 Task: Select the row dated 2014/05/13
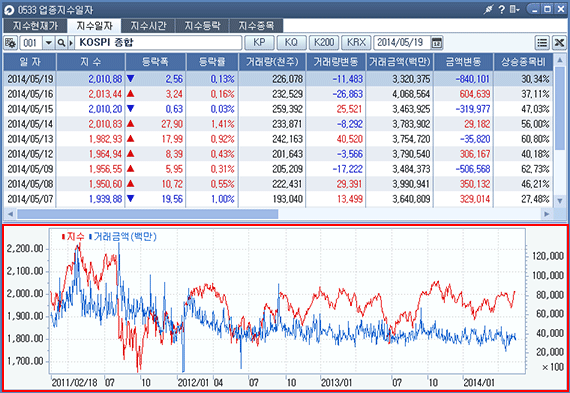278,139
